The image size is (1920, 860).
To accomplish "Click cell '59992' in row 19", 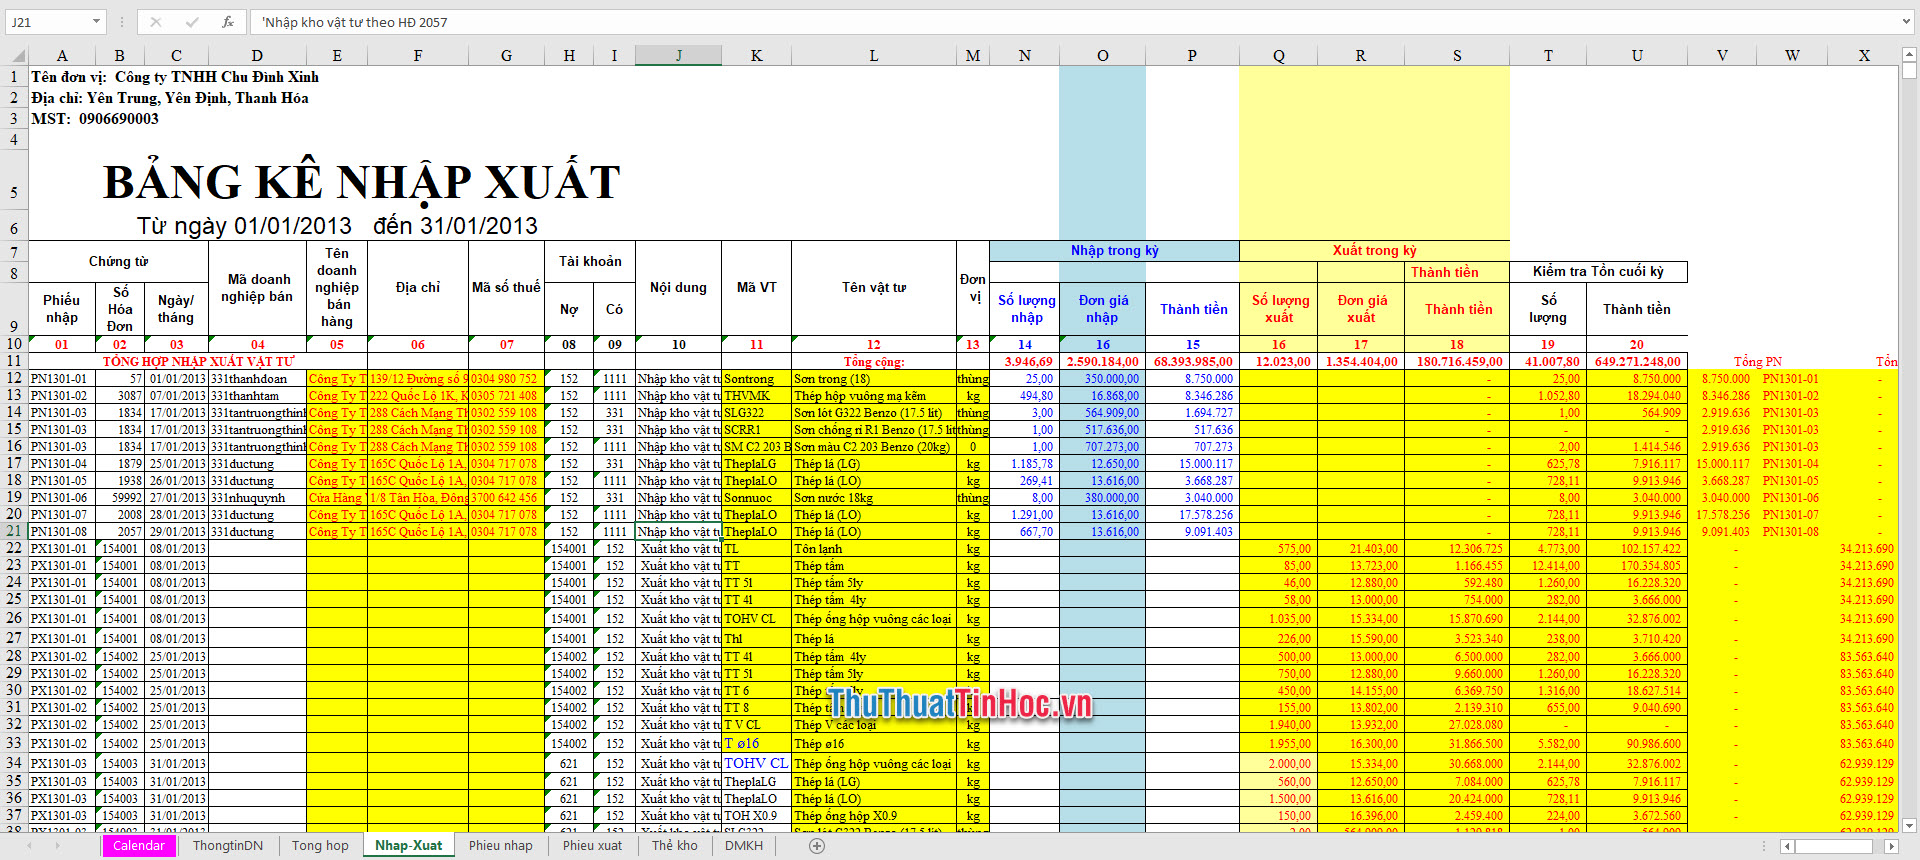I will (120, 498).
